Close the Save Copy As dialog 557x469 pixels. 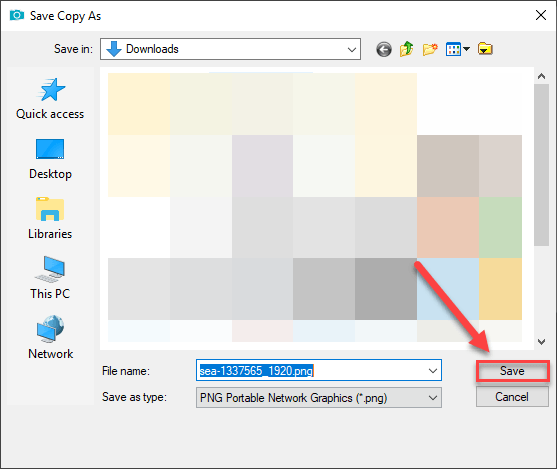point(541,15)
